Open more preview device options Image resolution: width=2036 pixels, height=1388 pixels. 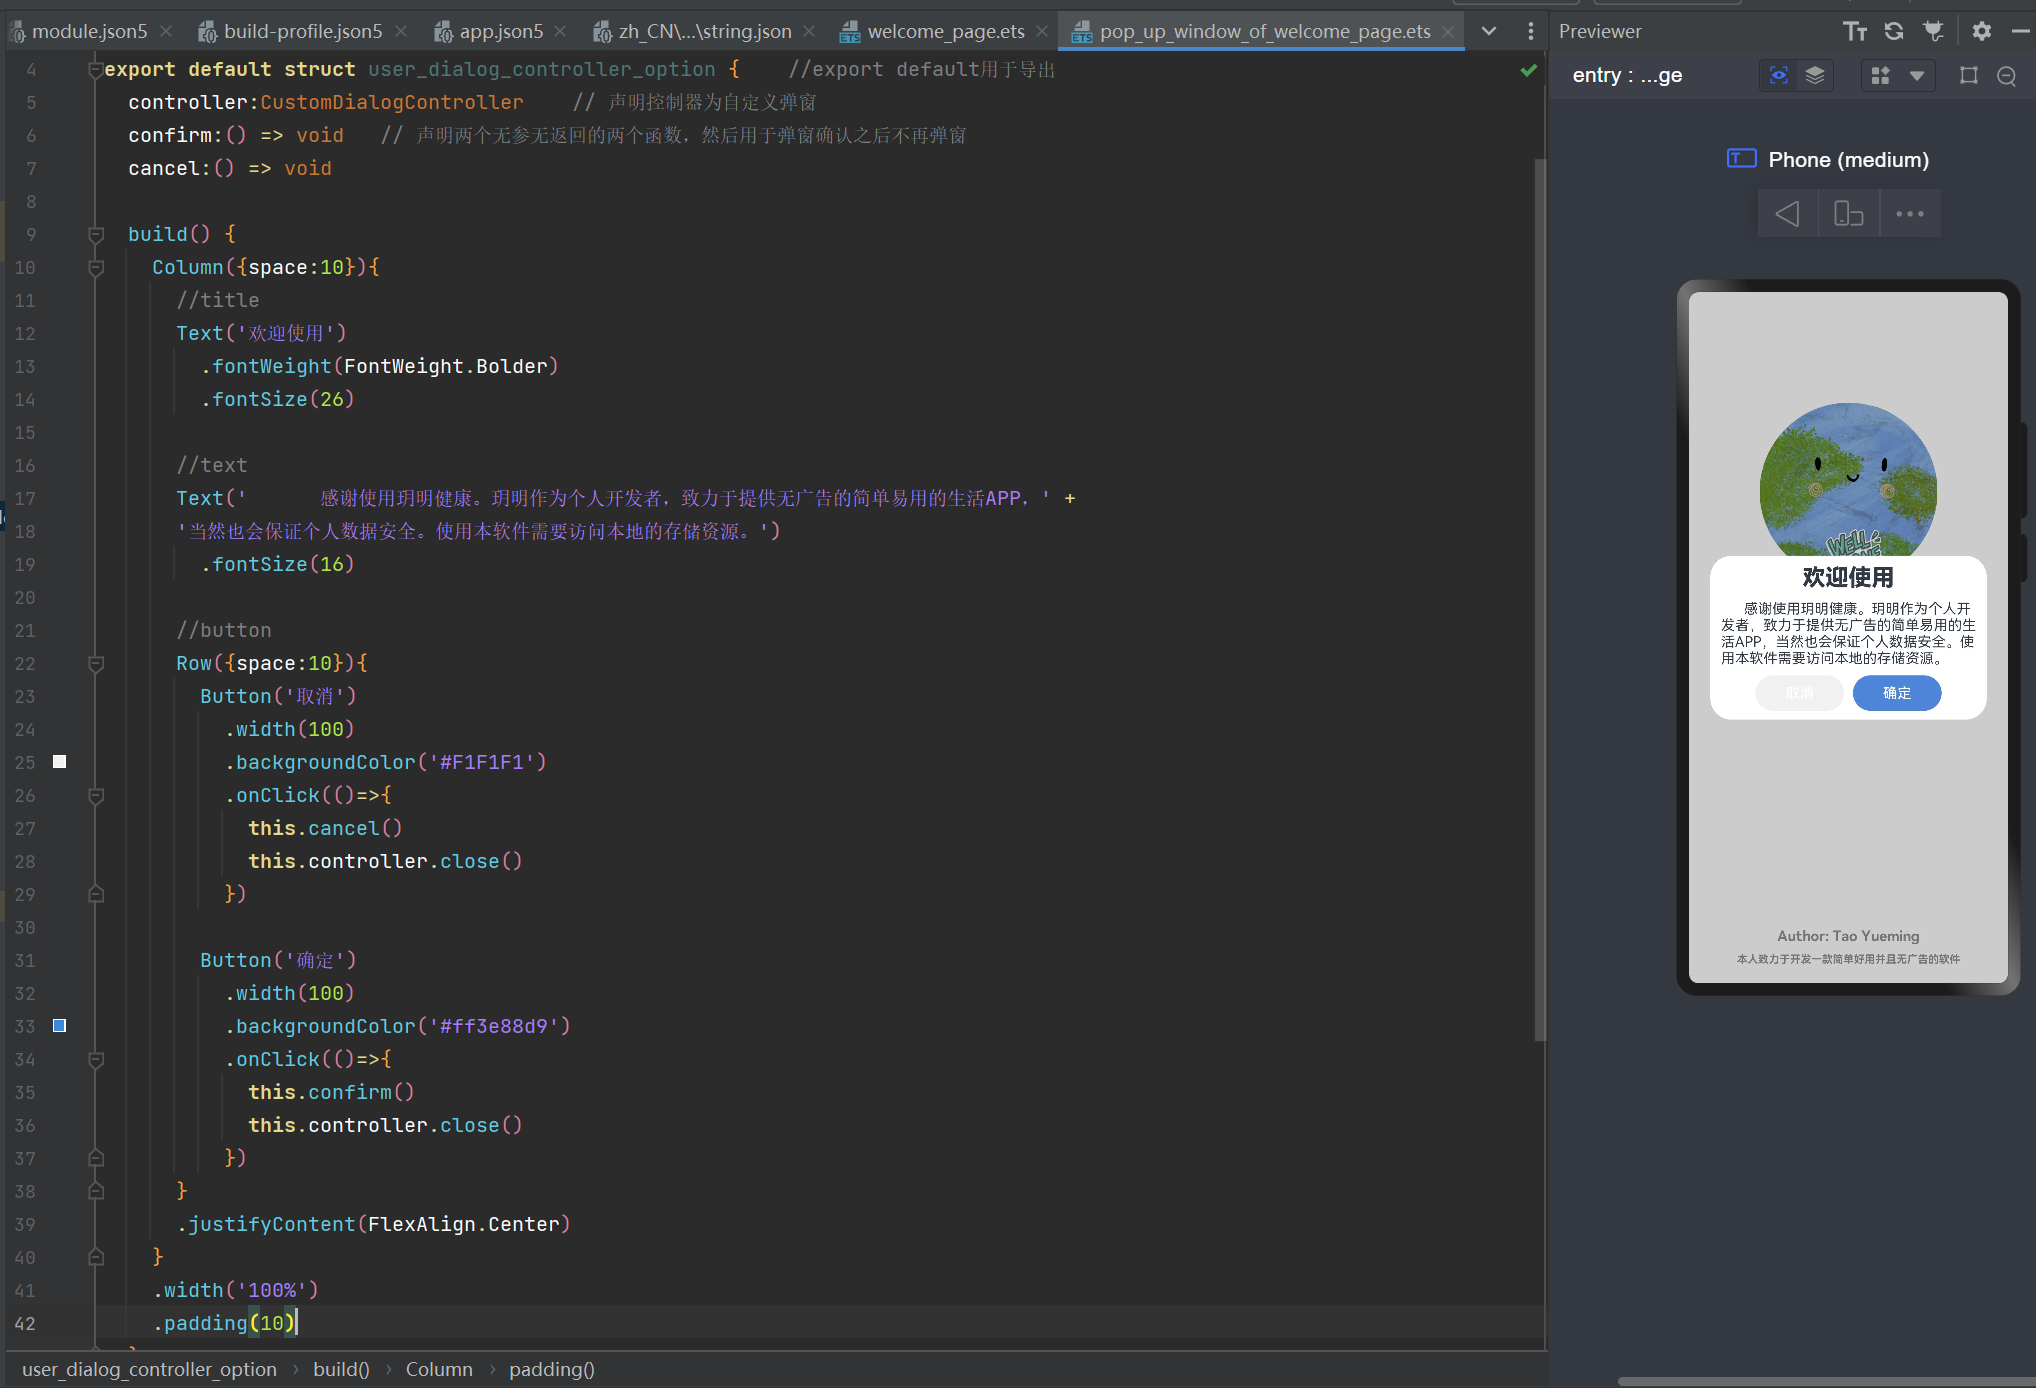(1910, 214)
